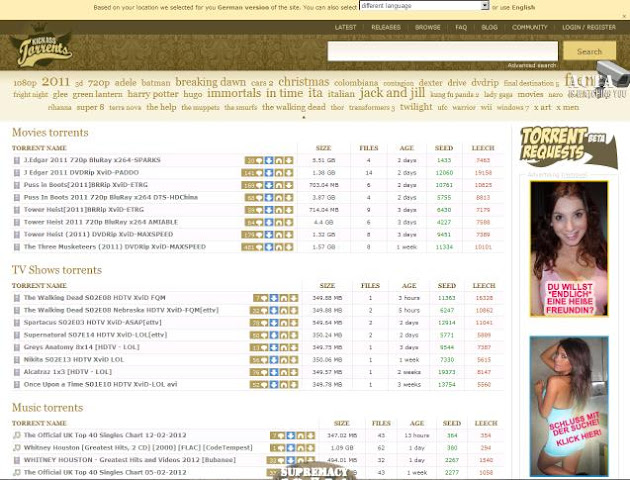This screenshot has height=480, width=630.
Task: Open 'The Three Musketeers (2011) DVDRip' torrent
Action: pos(115,247)
